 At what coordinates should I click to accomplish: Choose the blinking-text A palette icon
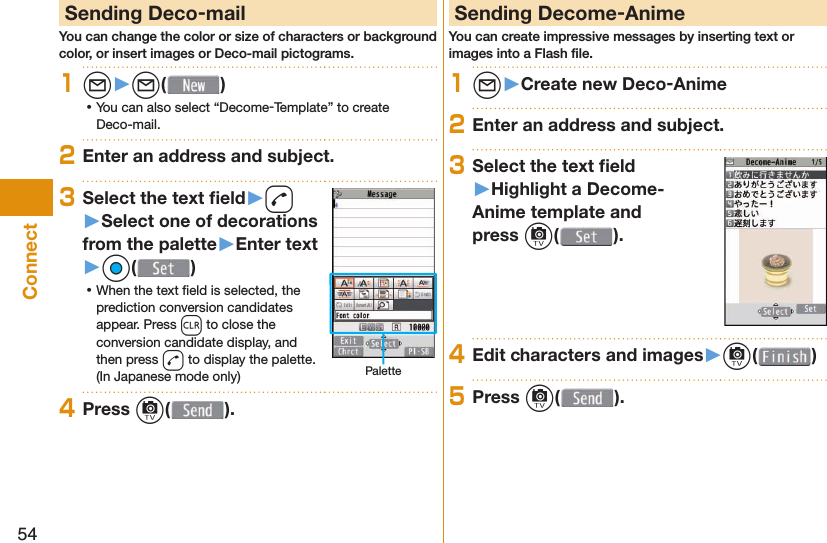pyautogui.click(x=403, y=283)
